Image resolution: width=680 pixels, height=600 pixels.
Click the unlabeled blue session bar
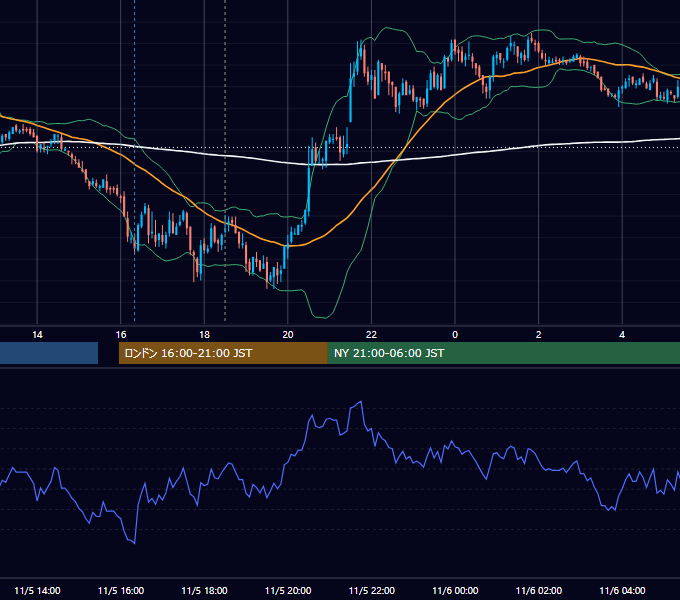pos(49,353)
